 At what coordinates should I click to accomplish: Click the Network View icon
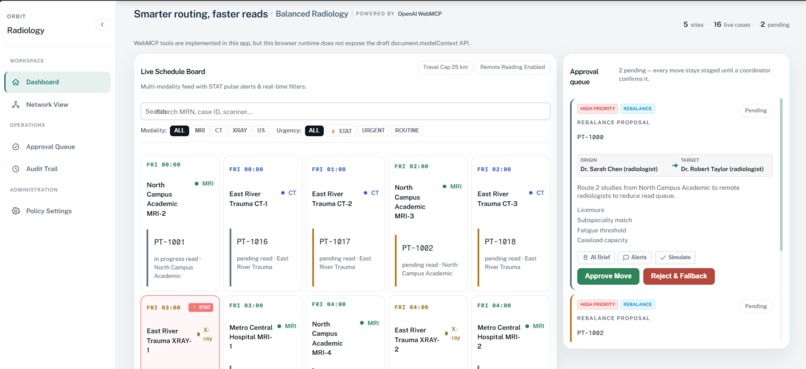coord(15,105)
